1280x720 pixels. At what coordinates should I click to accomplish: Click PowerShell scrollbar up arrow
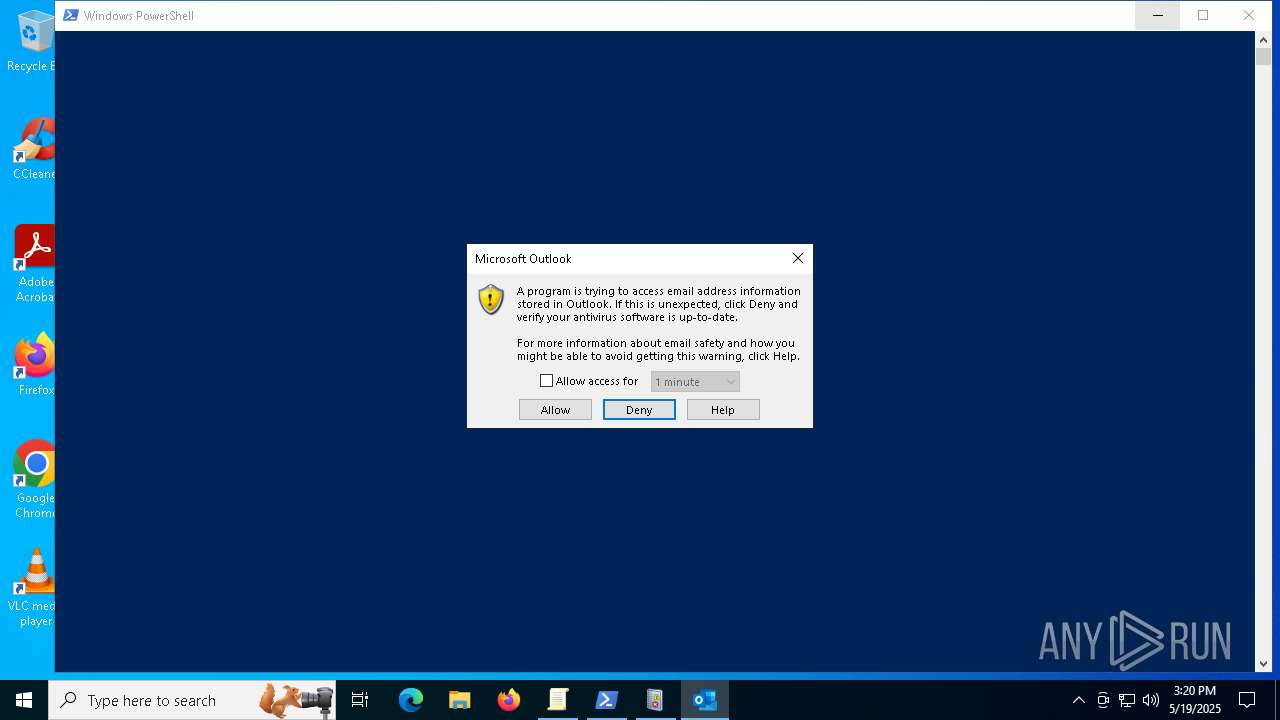[x=1264, y=40]
